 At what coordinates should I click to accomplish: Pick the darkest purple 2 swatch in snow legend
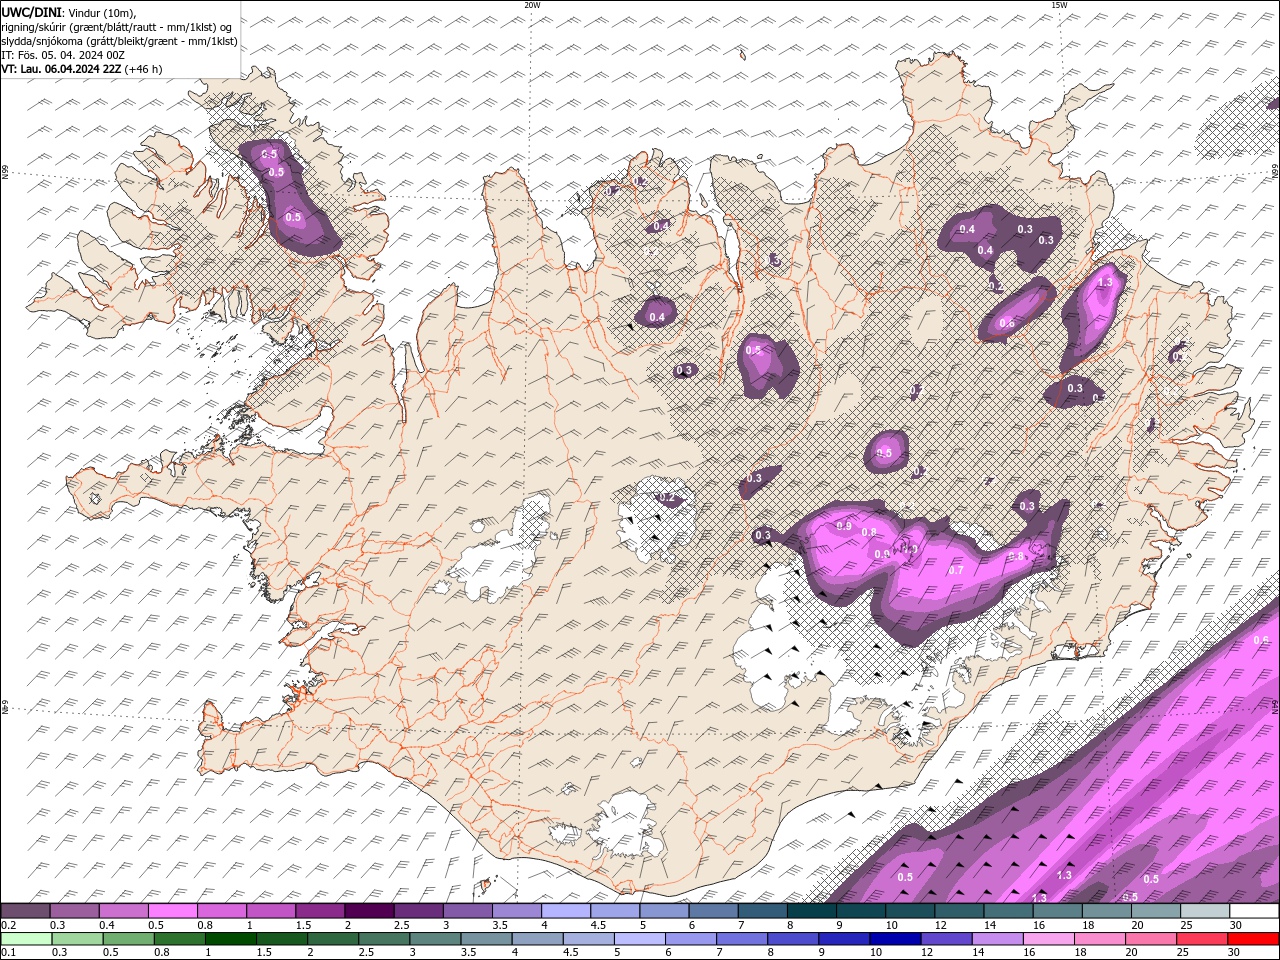coord(368,911)
